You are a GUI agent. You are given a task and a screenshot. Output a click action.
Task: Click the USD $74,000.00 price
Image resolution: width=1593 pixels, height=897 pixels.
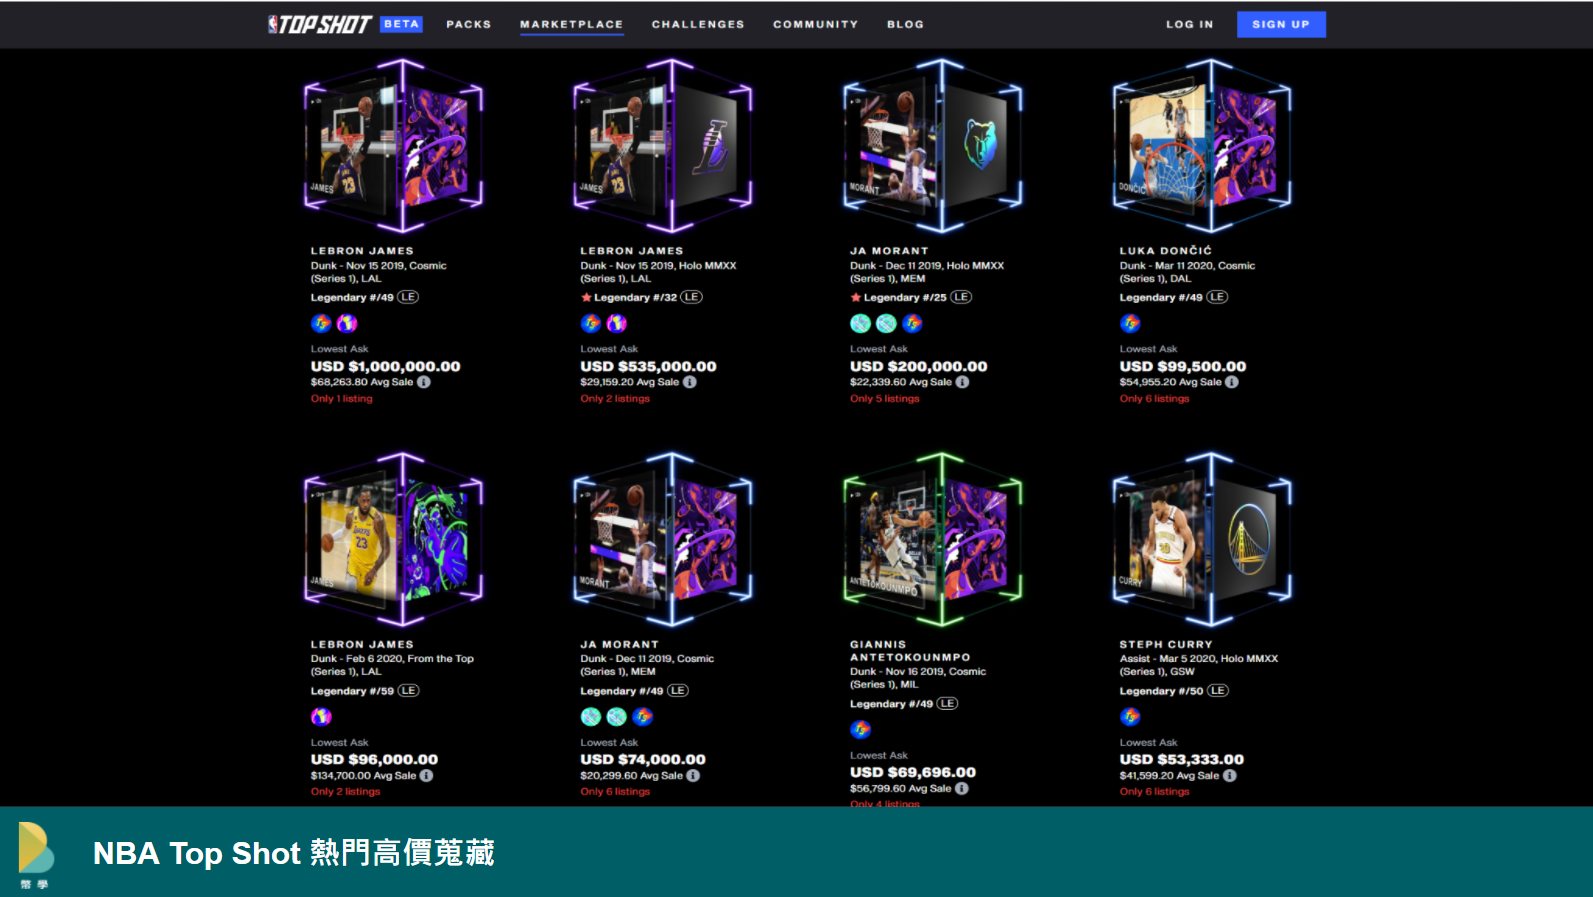(643, 759)
